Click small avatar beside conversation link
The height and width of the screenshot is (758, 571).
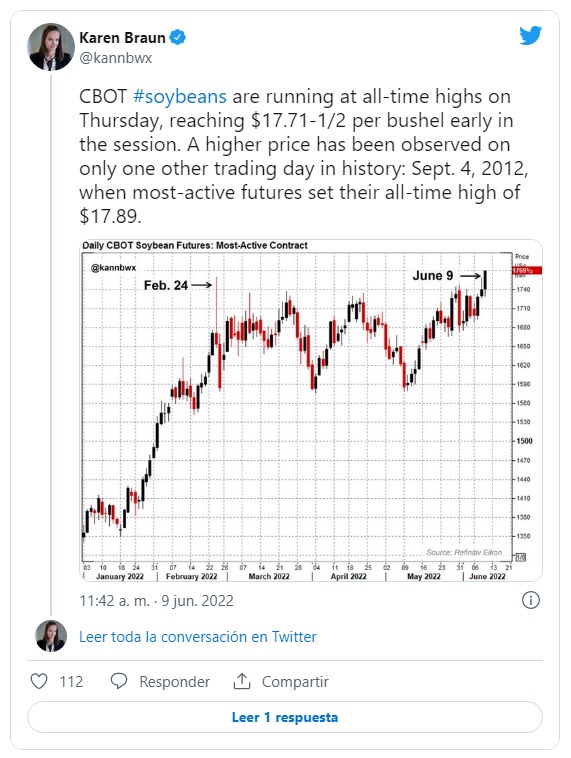51,636
